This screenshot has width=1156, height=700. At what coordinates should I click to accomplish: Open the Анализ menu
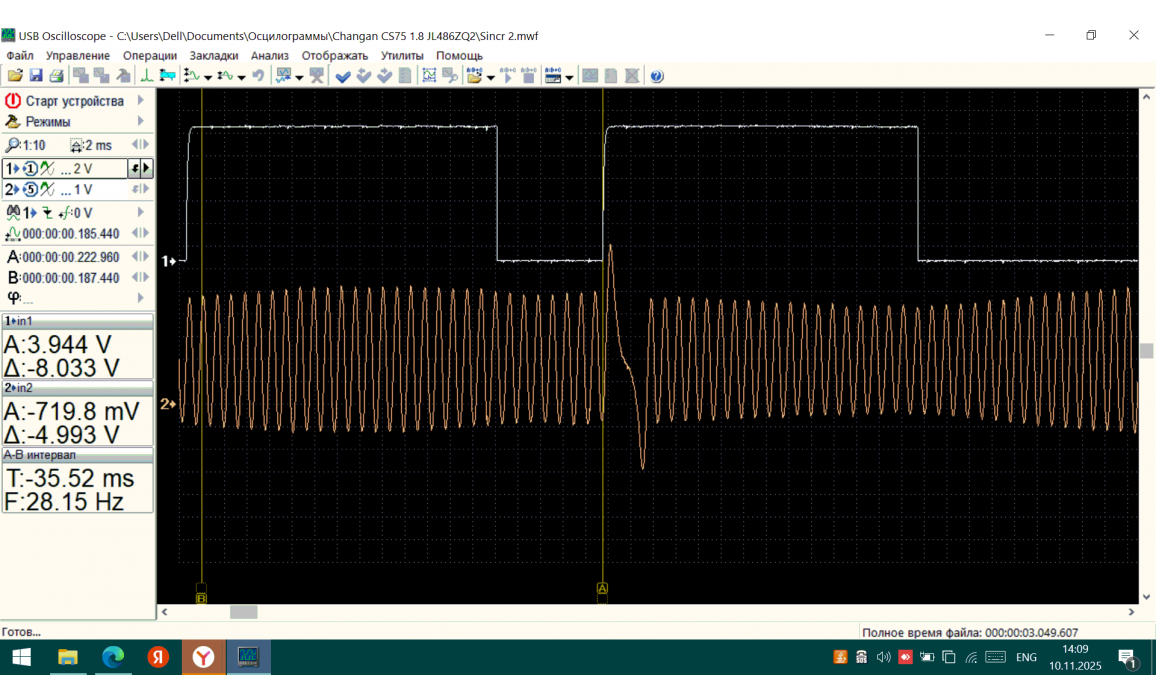(269, 56)
